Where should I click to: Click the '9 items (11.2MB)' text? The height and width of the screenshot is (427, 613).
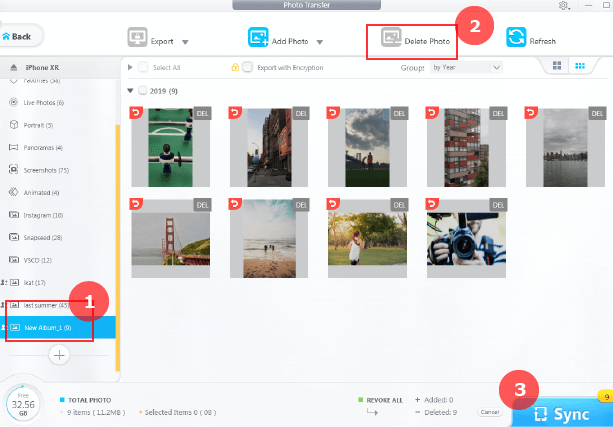[x=96, y=412]
